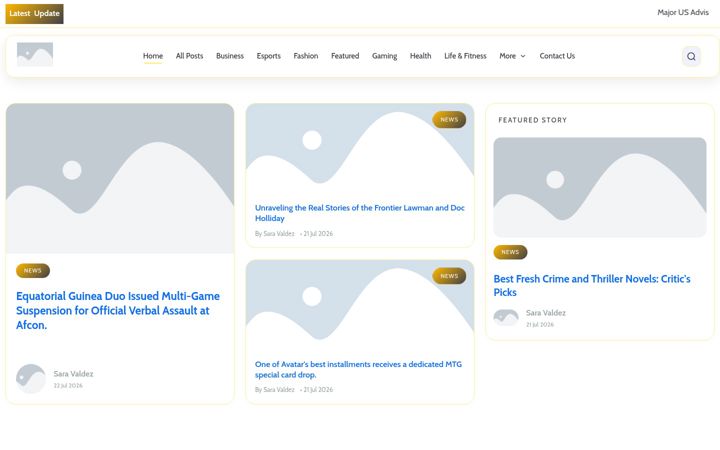Image resolution: width=720 pixels, height=450 pixels.
Task: Open the Featured menu item
Action: tap(345, 56)
